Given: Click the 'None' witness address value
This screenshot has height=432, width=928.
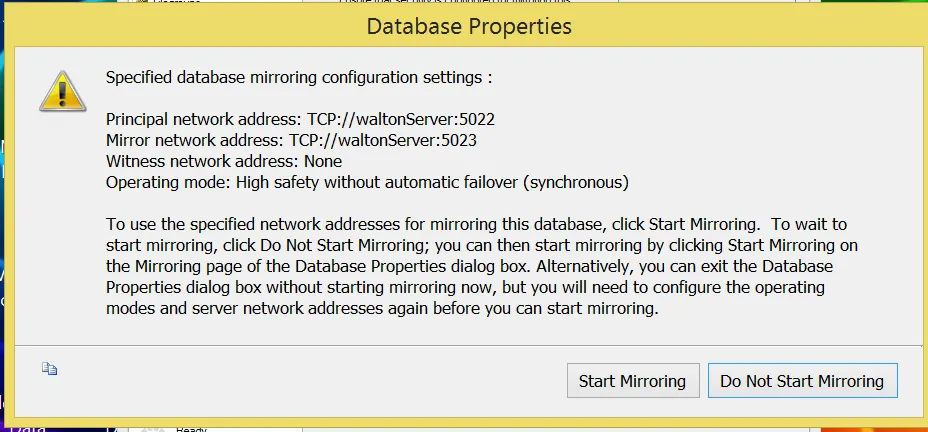Looking at the screenshot, I should [x=323, y=161].
